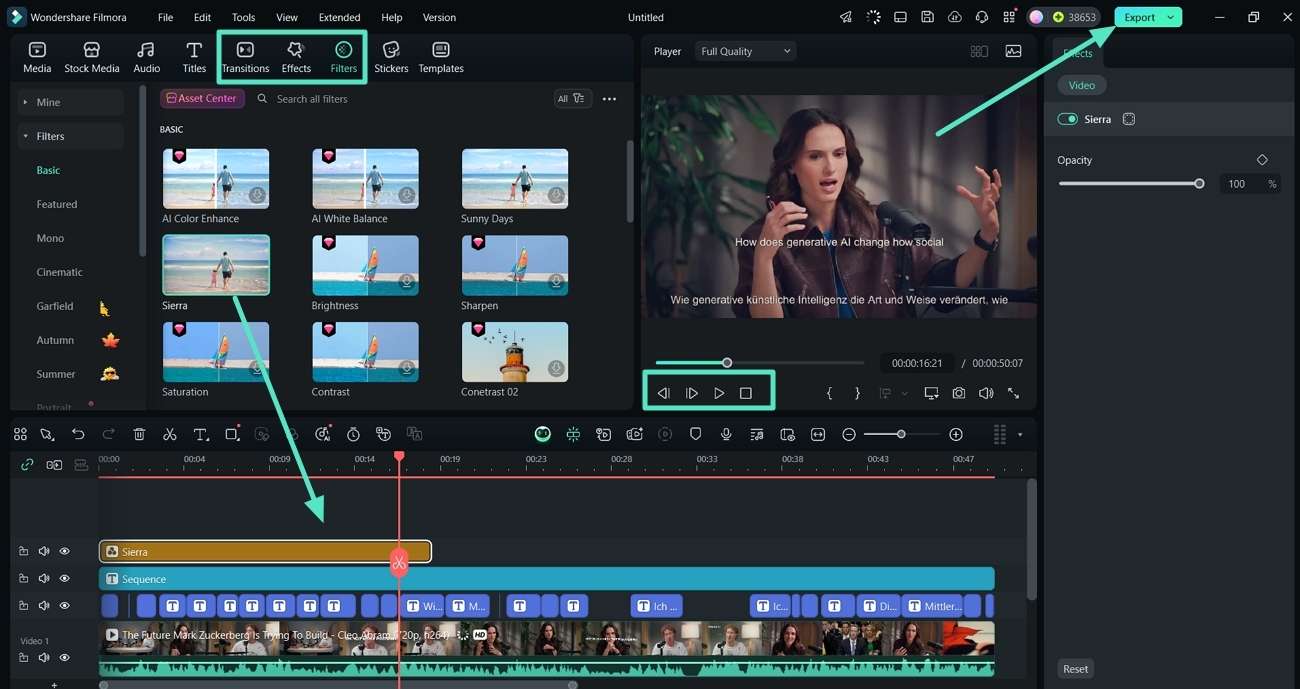Click the snapshot image view icon in player
The width and height of the screenshot is (1300, 689).
coord(1013,51)
